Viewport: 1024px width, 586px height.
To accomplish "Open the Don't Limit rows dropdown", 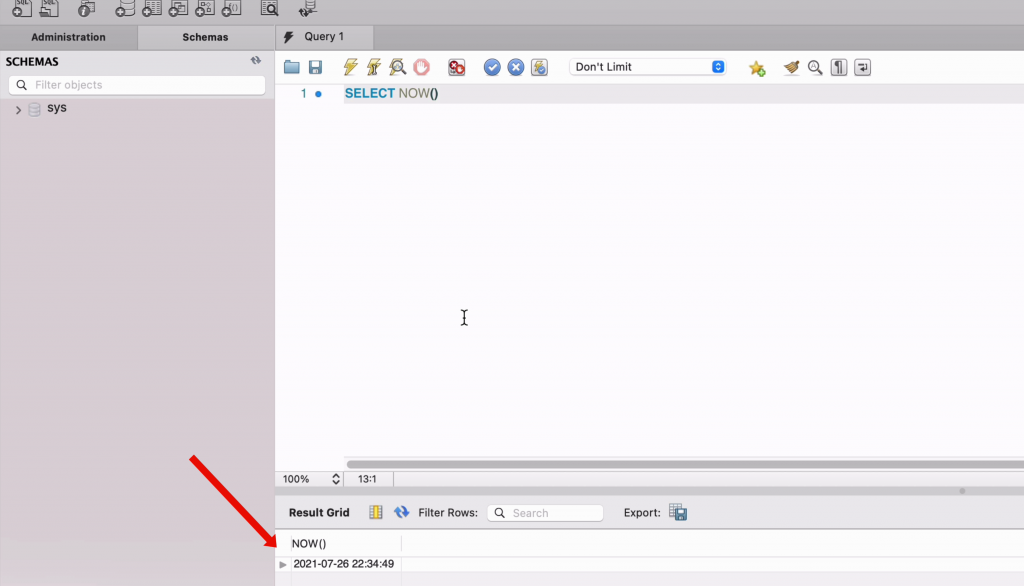I will click(x=647, y=67).
